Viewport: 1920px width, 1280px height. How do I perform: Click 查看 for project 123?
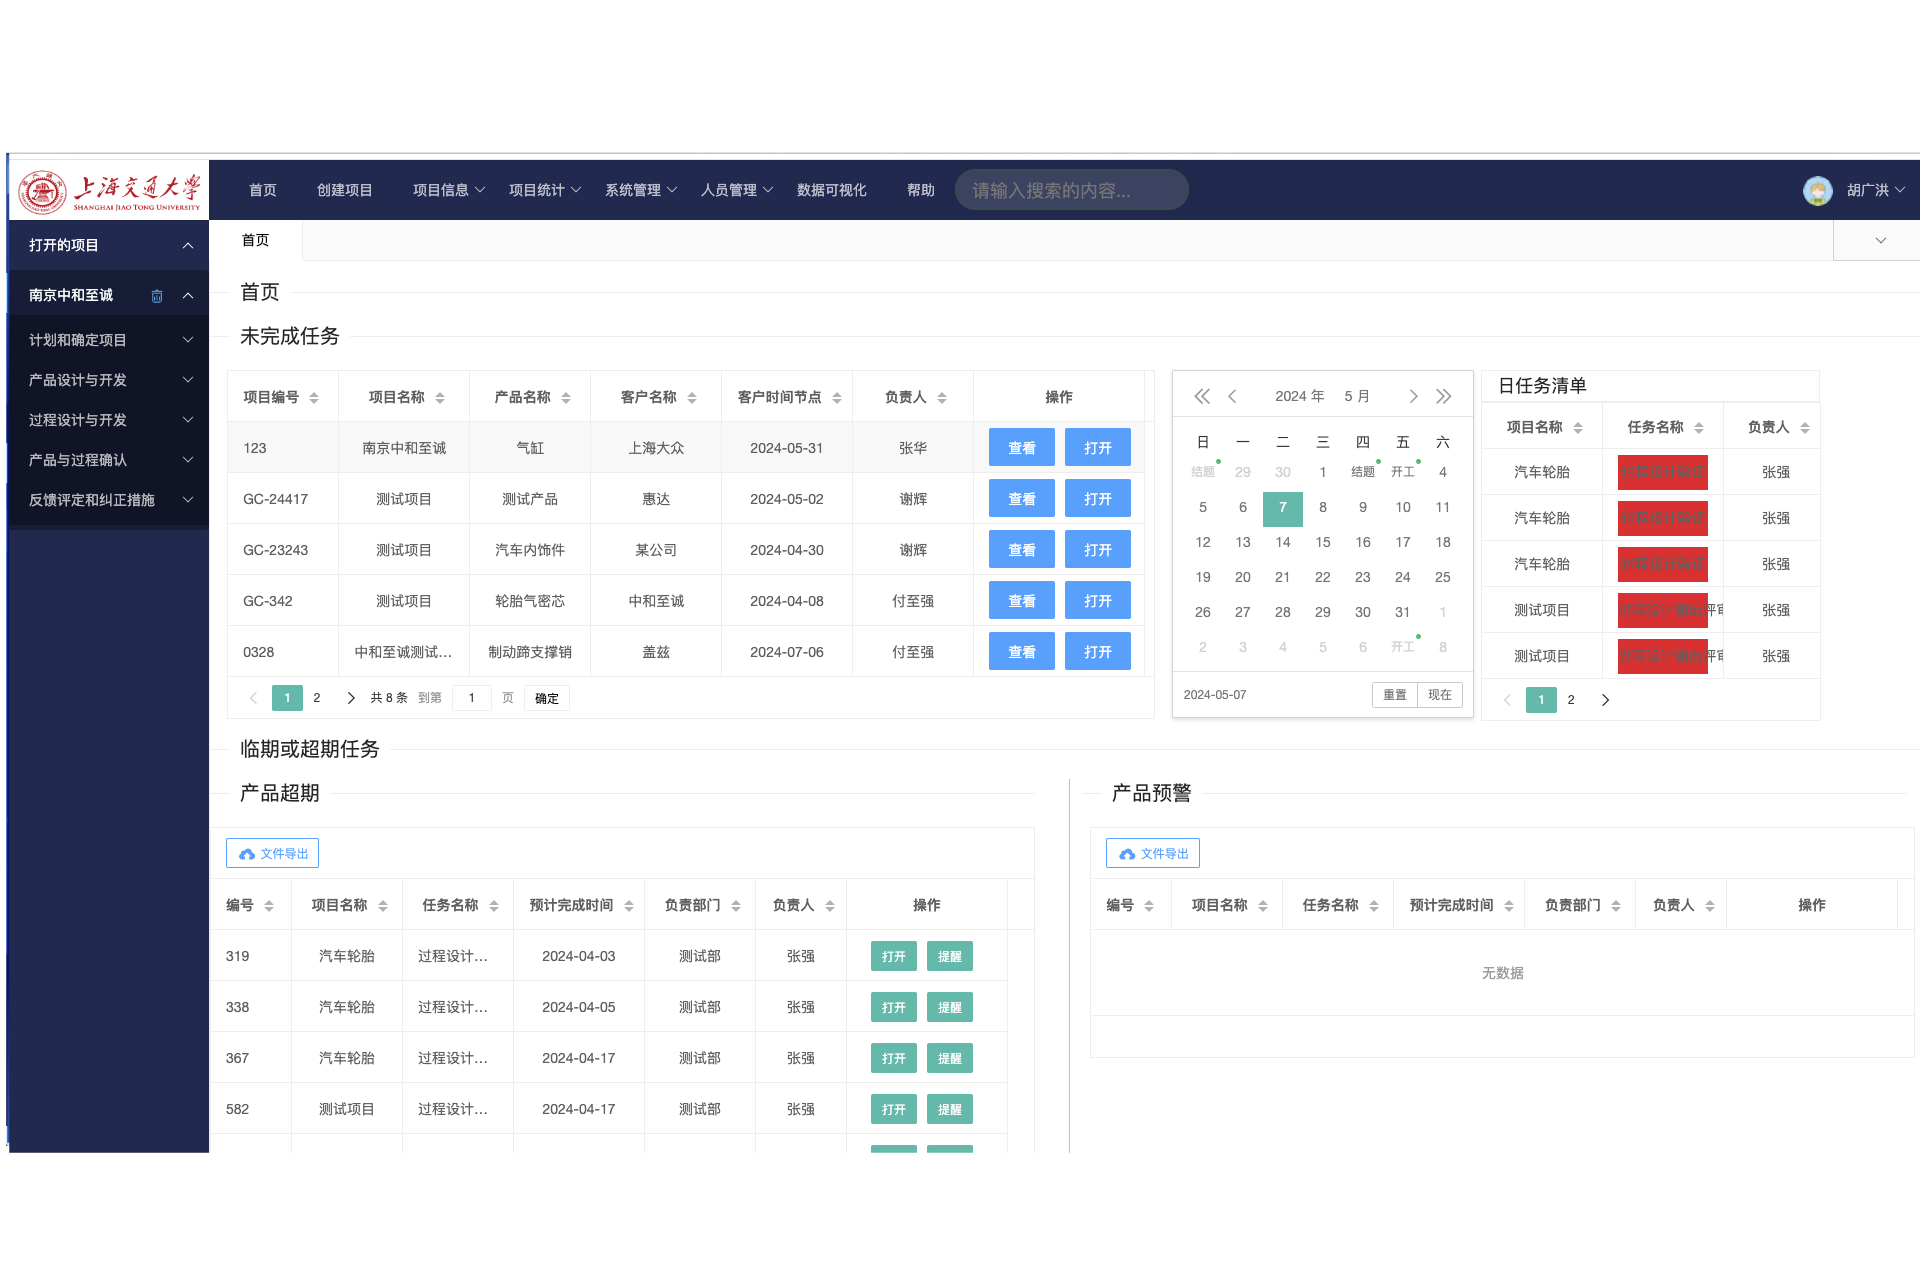click(1022, 448)
